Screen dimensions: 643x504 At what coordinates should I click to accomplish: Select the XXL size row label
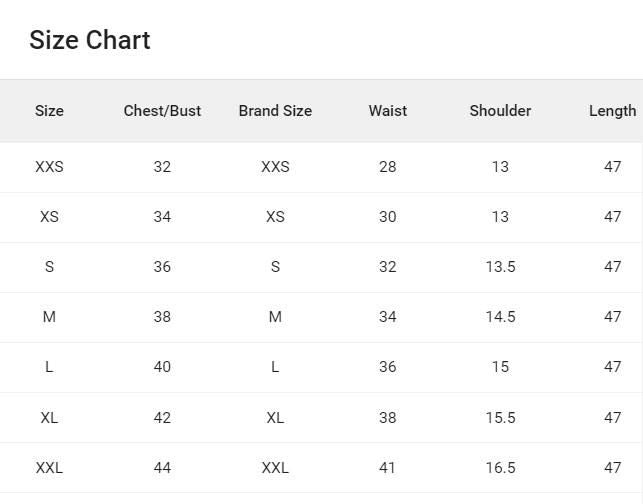[49, 468]
